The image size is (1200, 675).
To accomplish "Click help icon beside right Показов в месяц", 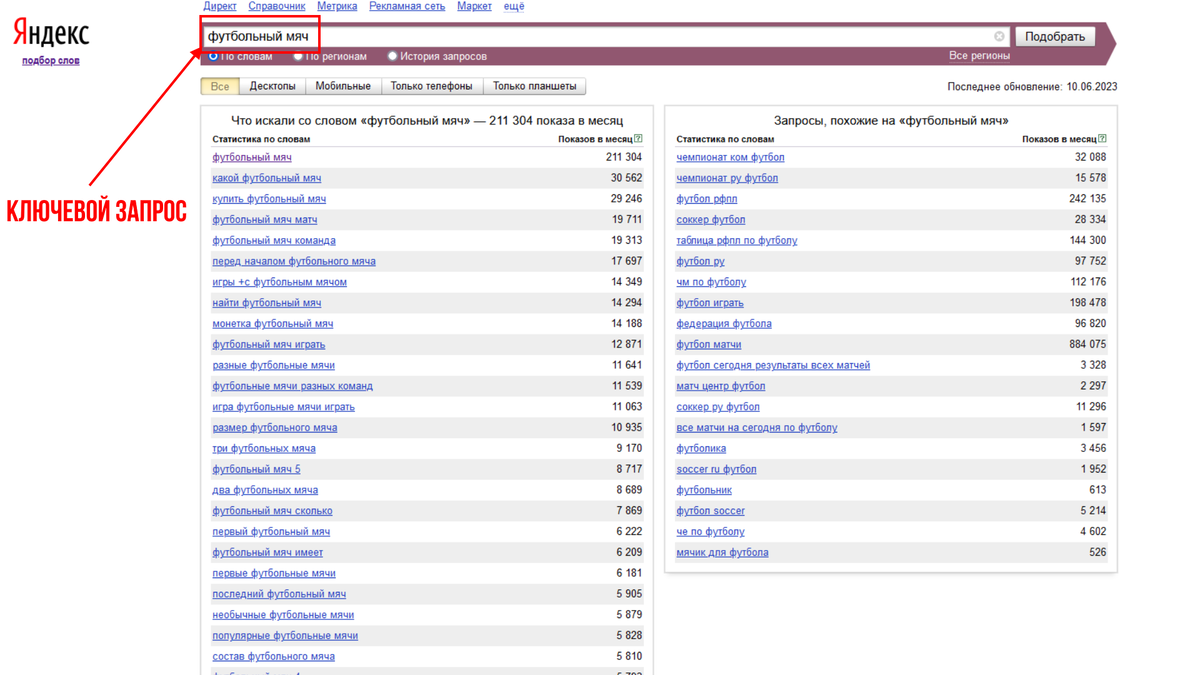I will pyautogui.click(x=1102, y=139).
